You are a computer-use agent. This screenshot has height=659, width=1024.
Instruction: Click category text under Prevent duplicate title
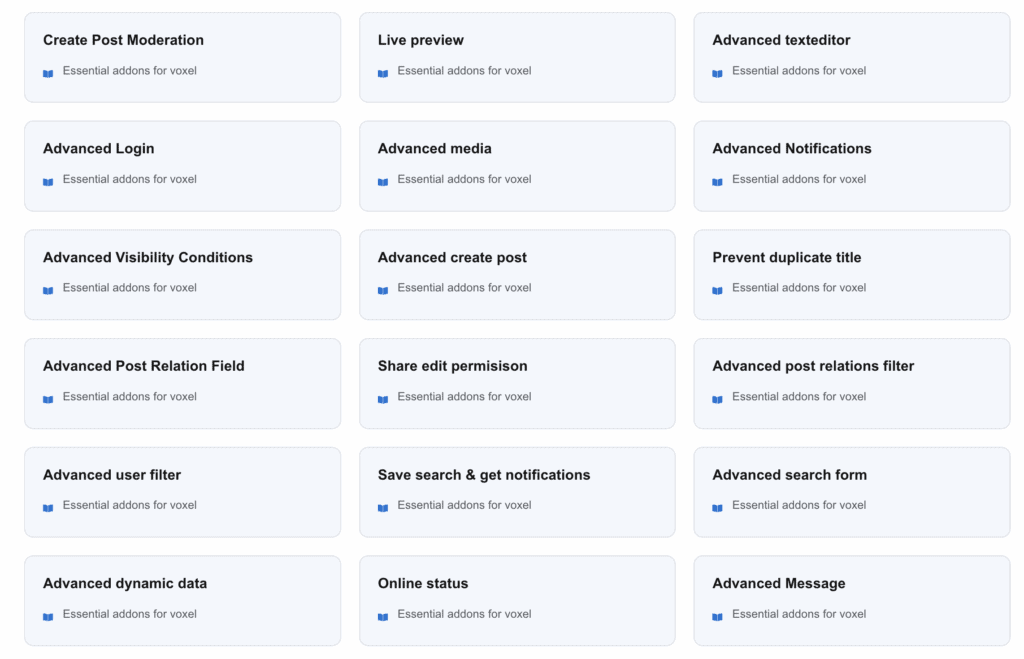pos(799,288)
